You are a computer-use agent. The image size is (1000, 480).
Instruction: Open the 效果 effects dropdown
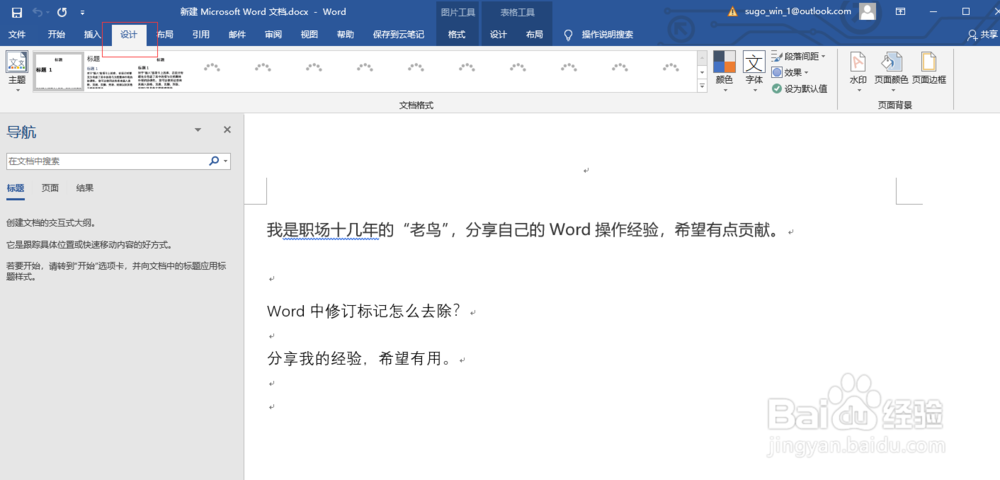tap(790, 73)
